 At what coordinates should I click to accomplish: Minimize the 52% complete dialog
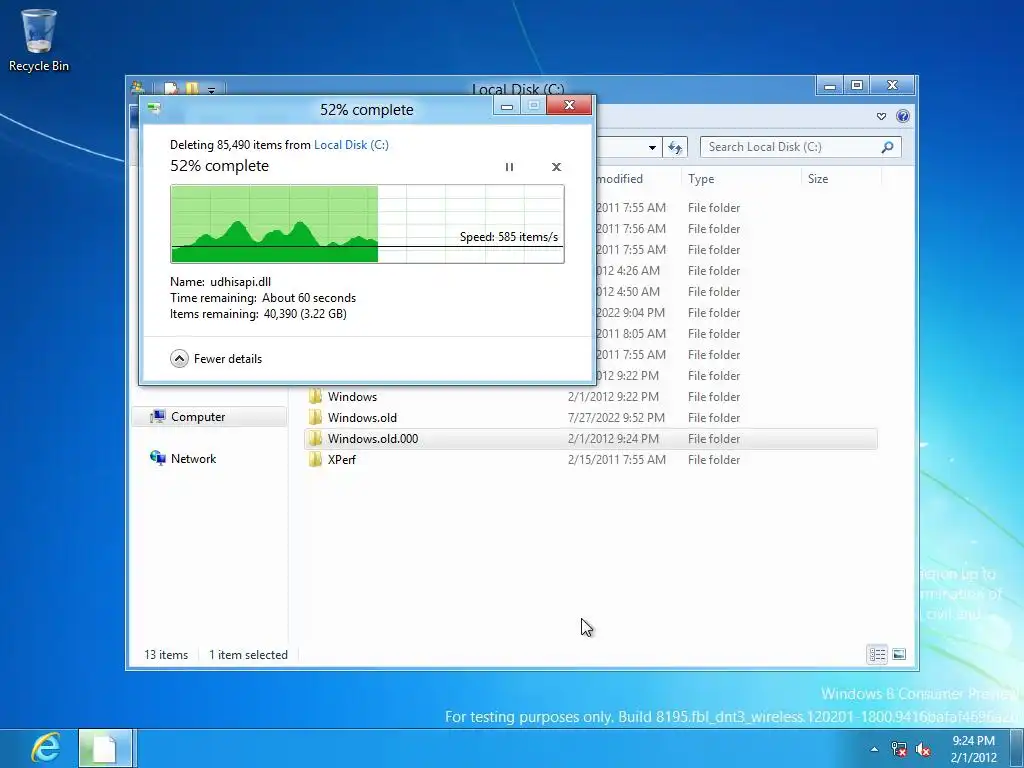pos(507,106)
